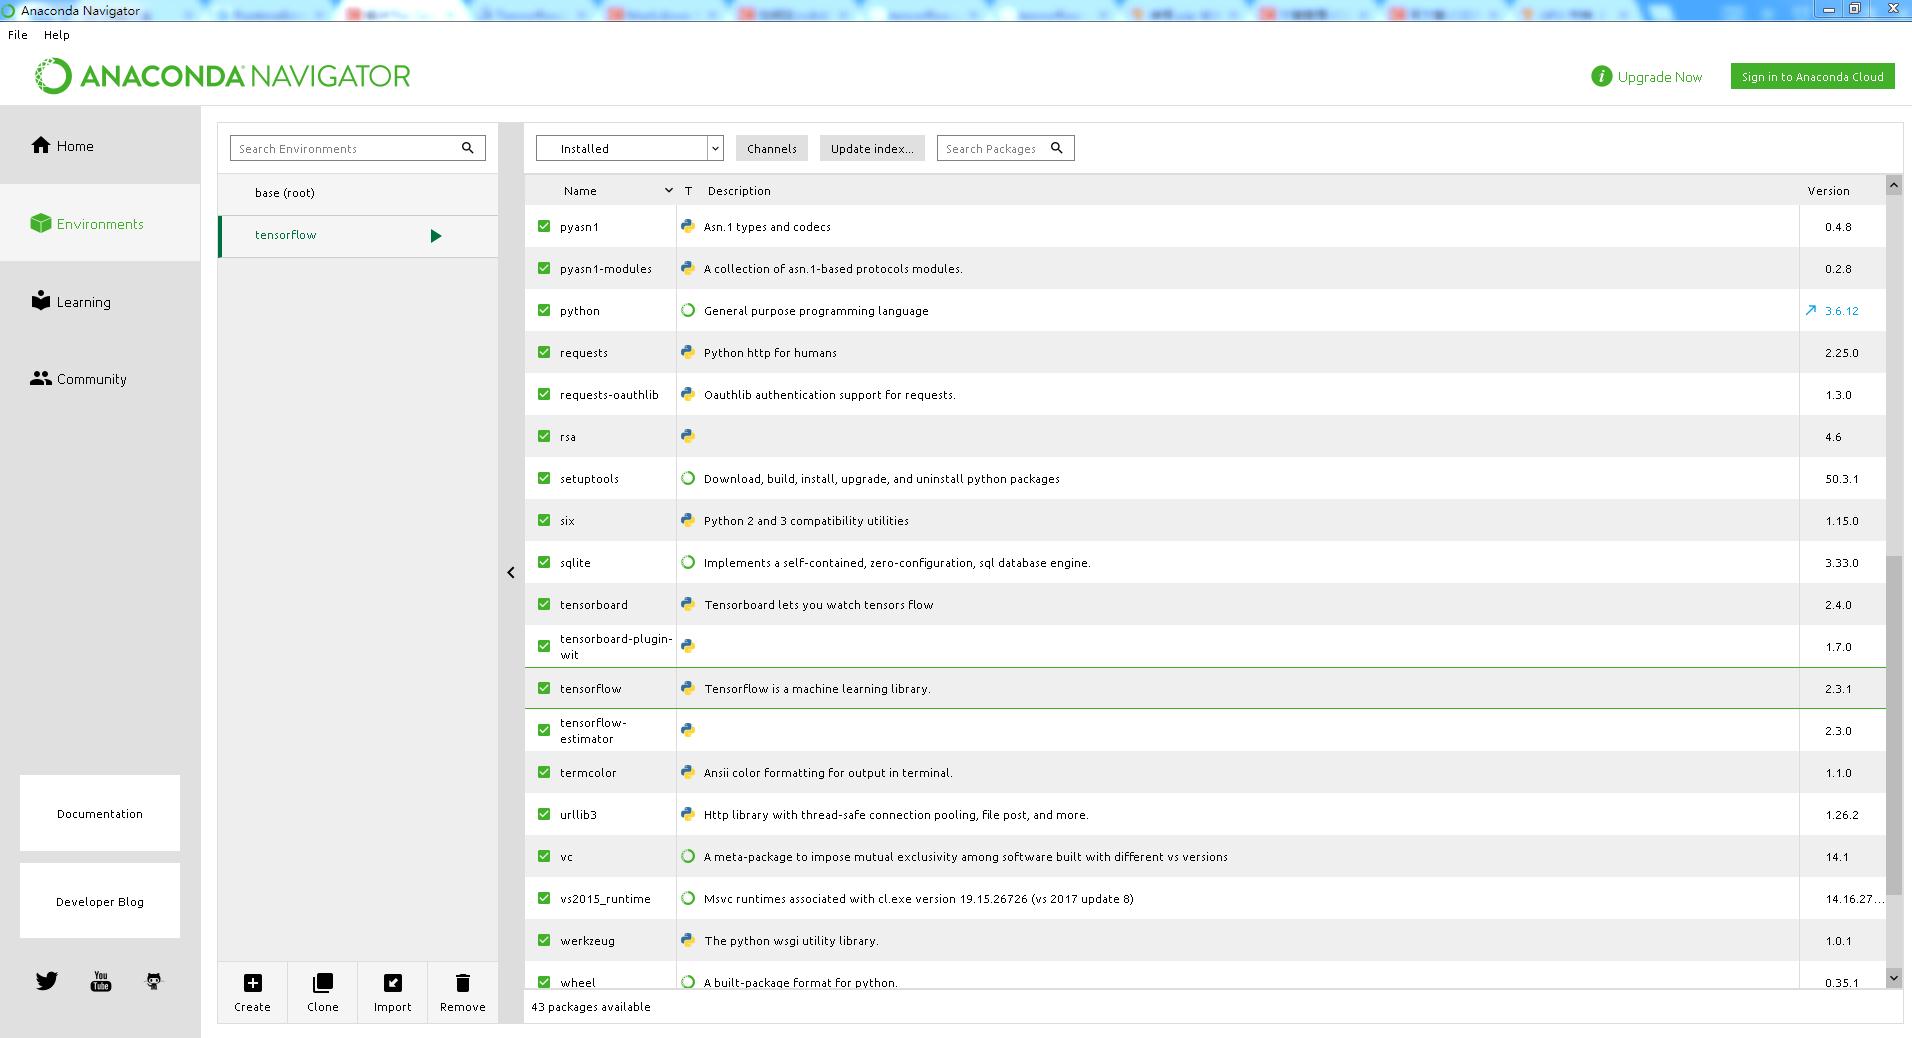The width and height of the screenshot is (1912, 1038).
Task: Click the Description column header
Action: (x=739, y=190)
